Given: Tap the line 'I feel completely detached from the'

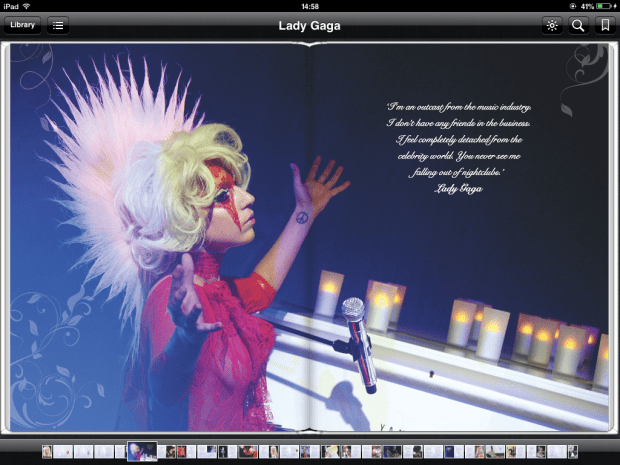Looking at the screenshot, I should pos(459,140).
